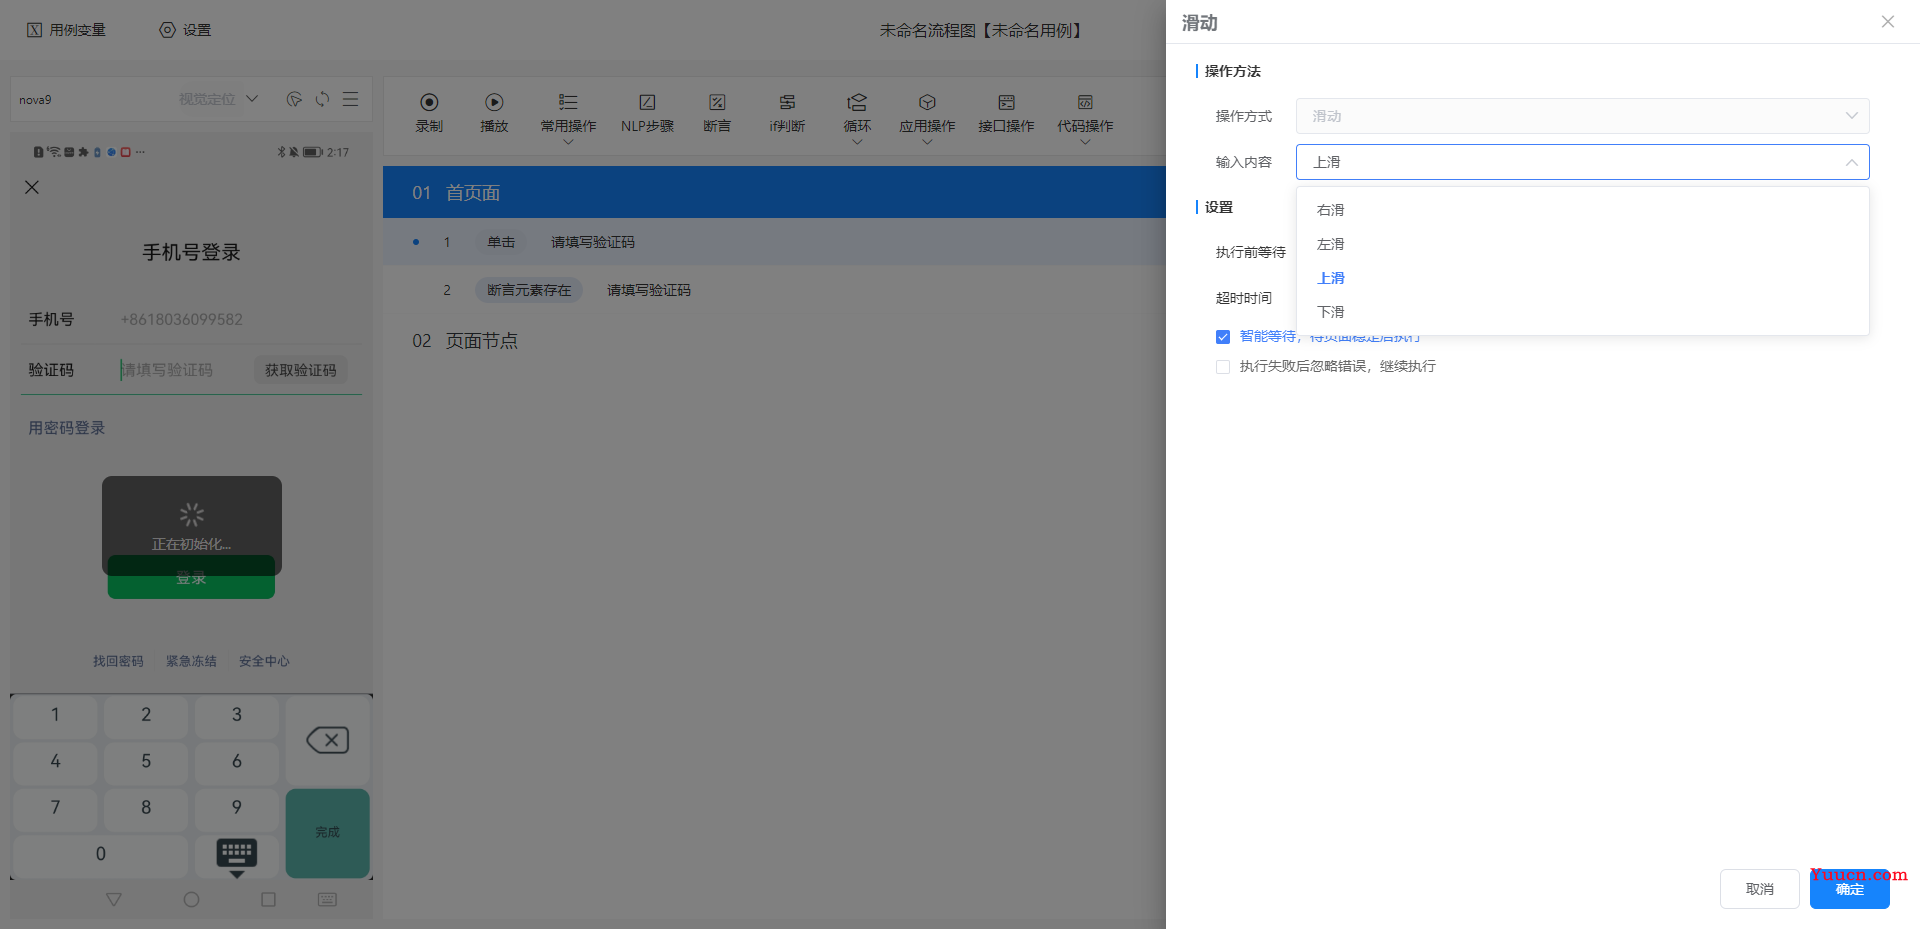Viewport: 1920px width, 929px height.
Task: Open 设置 in the top bar
Action: click(x=185, y=30)
